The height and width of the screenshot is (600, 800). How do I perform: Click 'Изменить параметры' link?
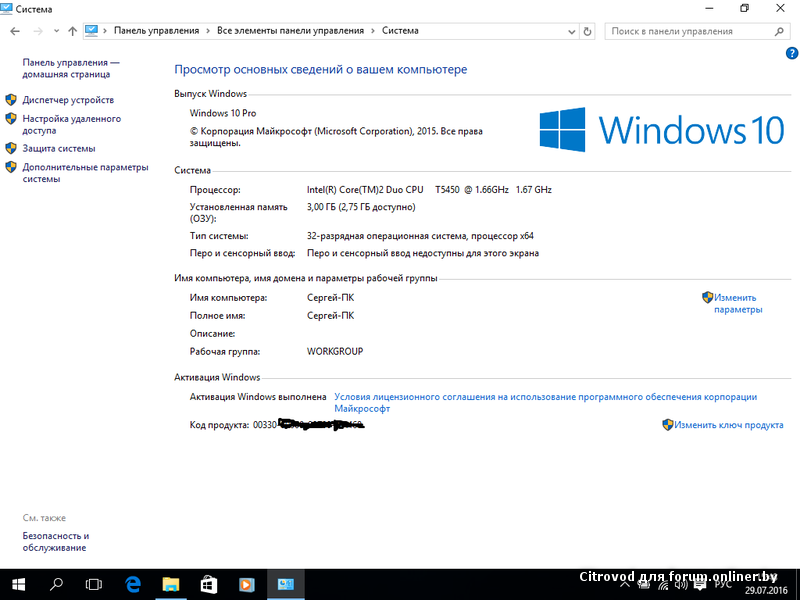pyautogui.click(x=738, y=304)
